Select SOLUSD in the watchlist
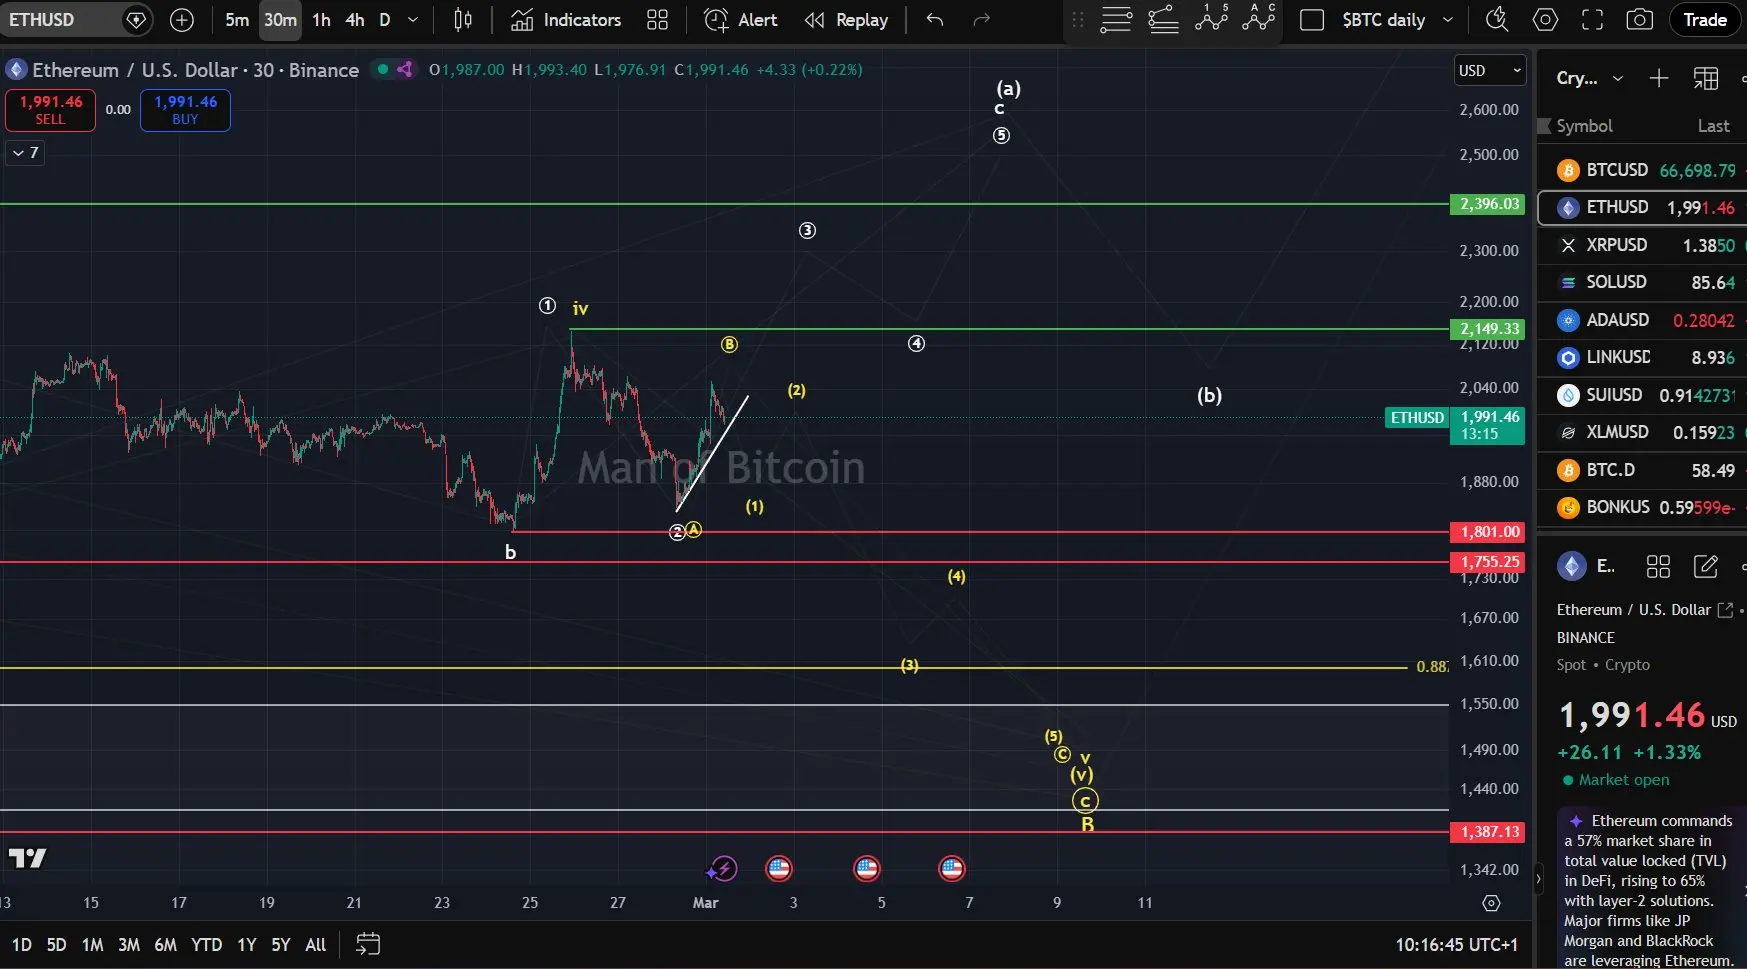This screenshot has width=1747, height=969. (1642, 282)
